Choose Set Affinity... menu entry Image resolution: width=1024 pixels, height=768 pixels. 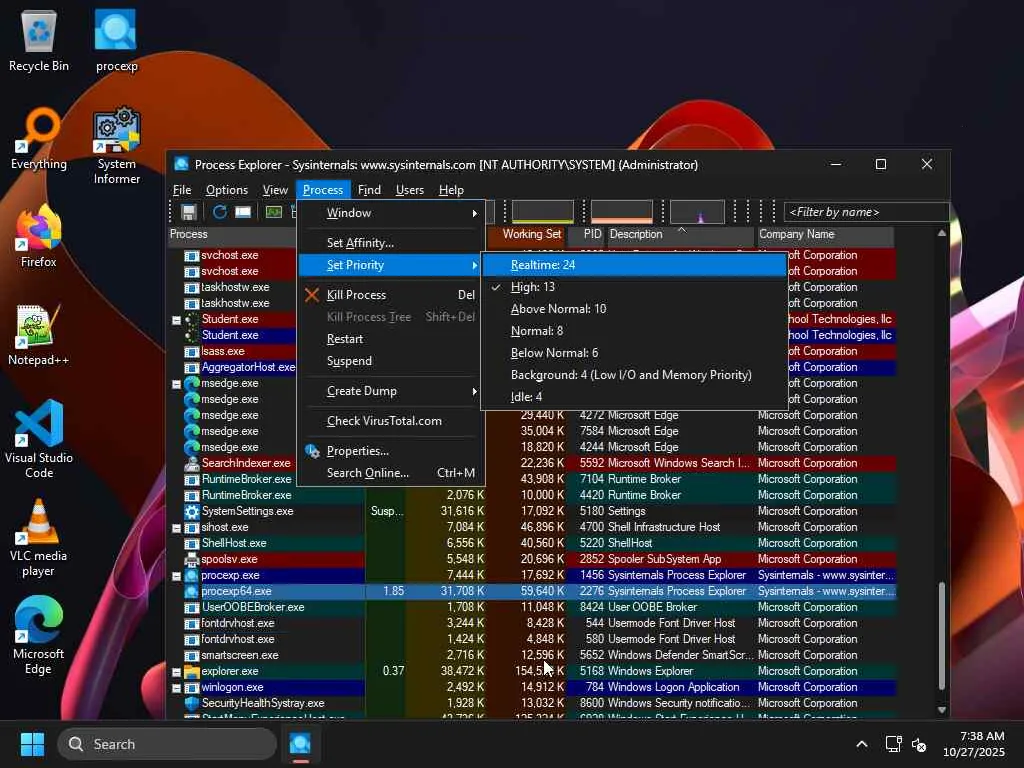(391, 243)
